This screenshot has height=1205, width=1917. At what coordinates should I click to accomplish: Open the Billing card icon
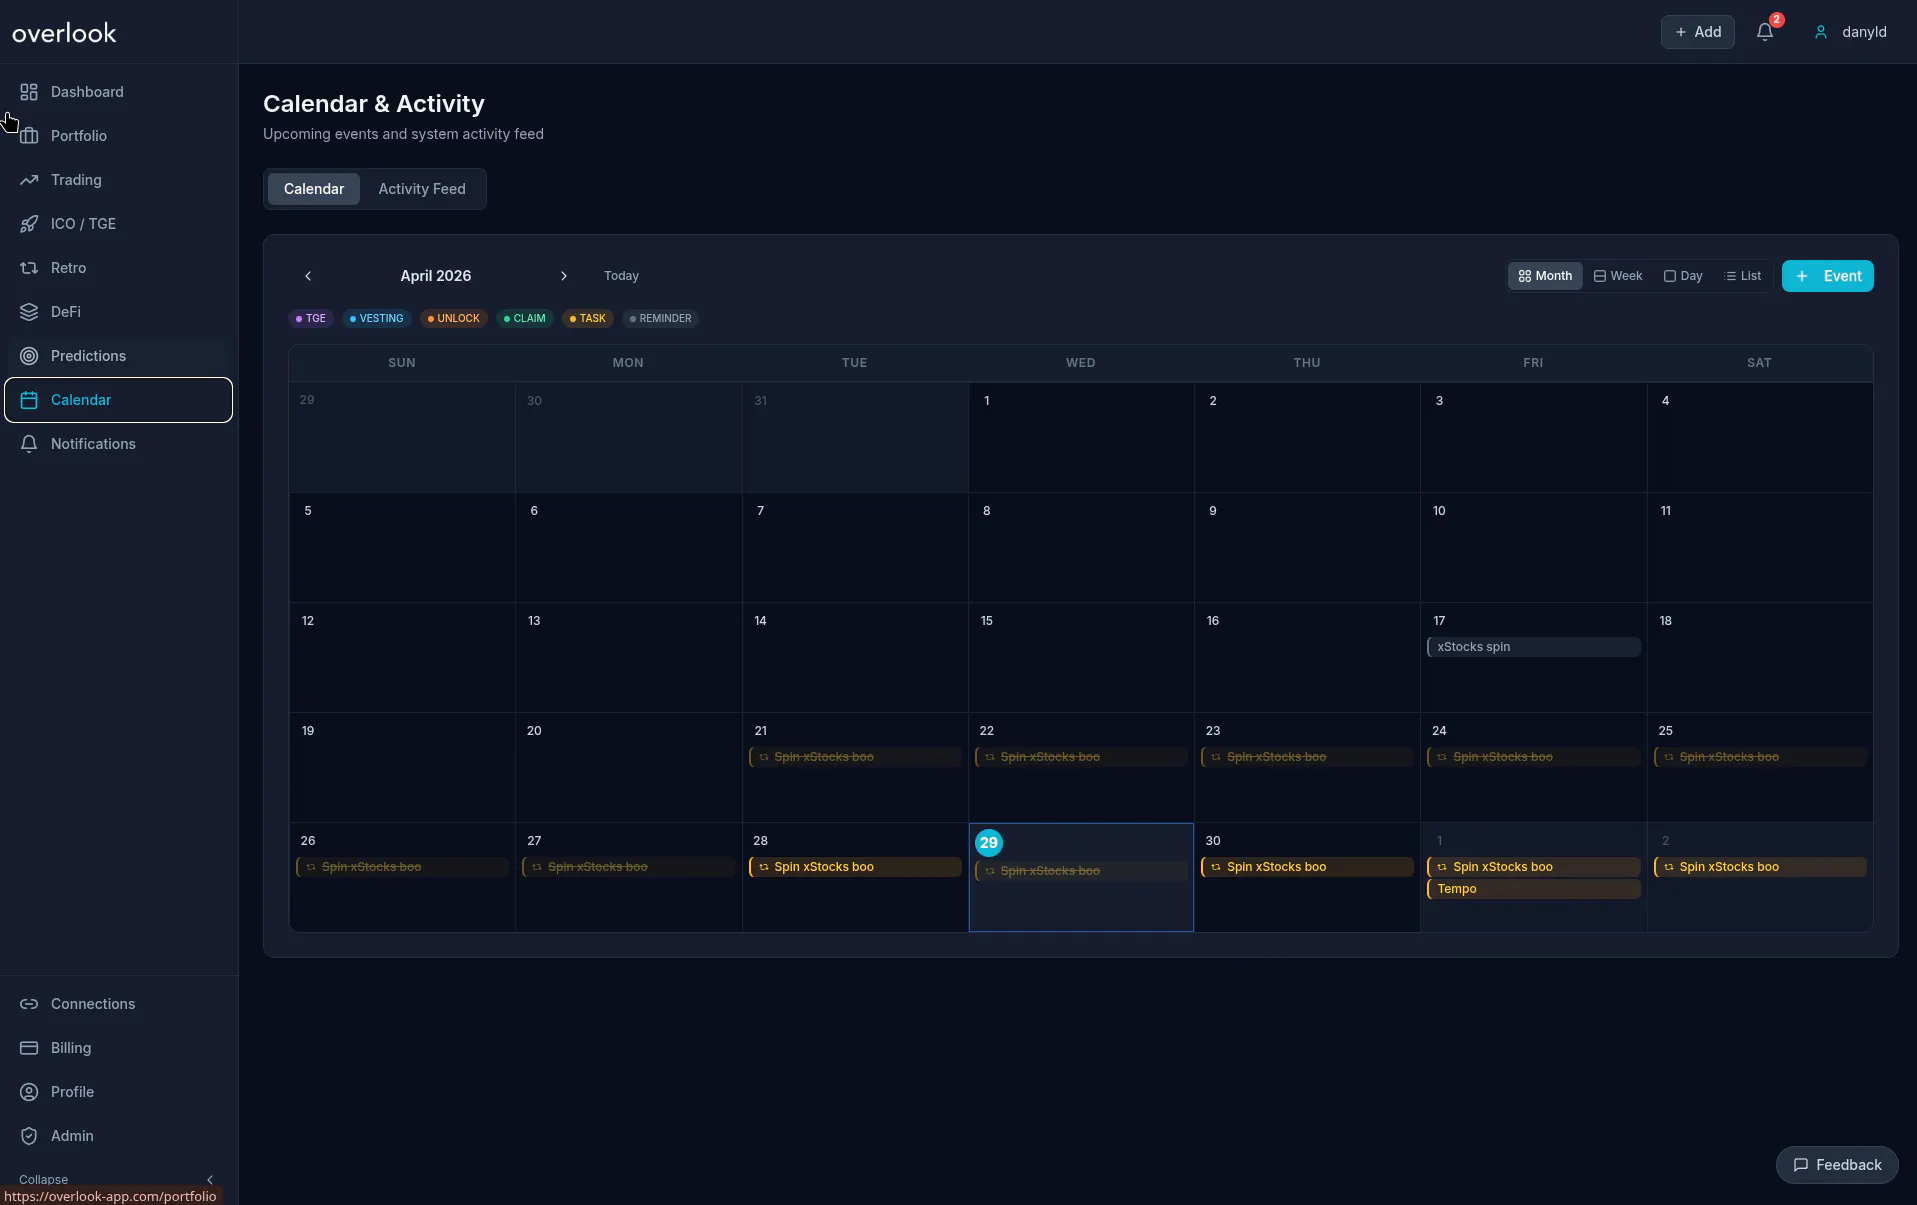point(29,1048)
